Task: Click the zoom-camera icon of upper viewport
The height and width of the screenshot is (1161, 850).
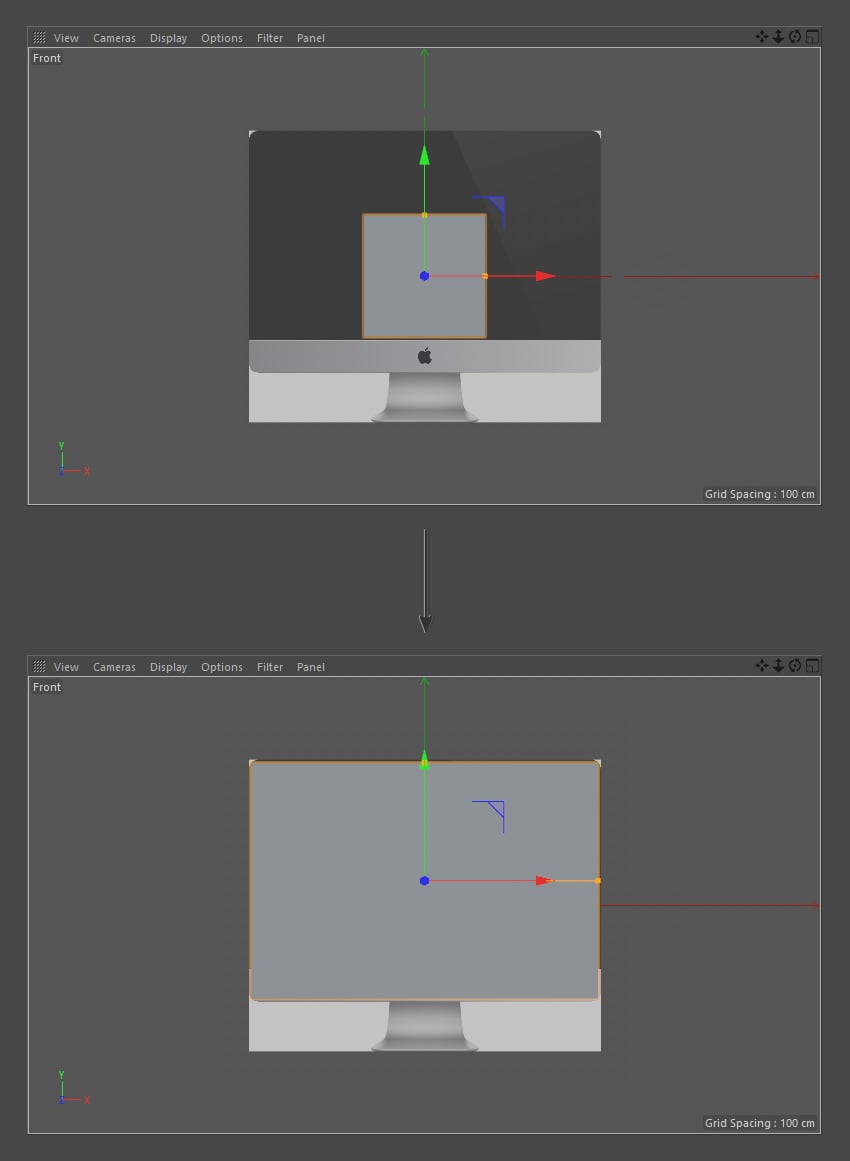Action: pyautogui.click(x=778, y=37)
